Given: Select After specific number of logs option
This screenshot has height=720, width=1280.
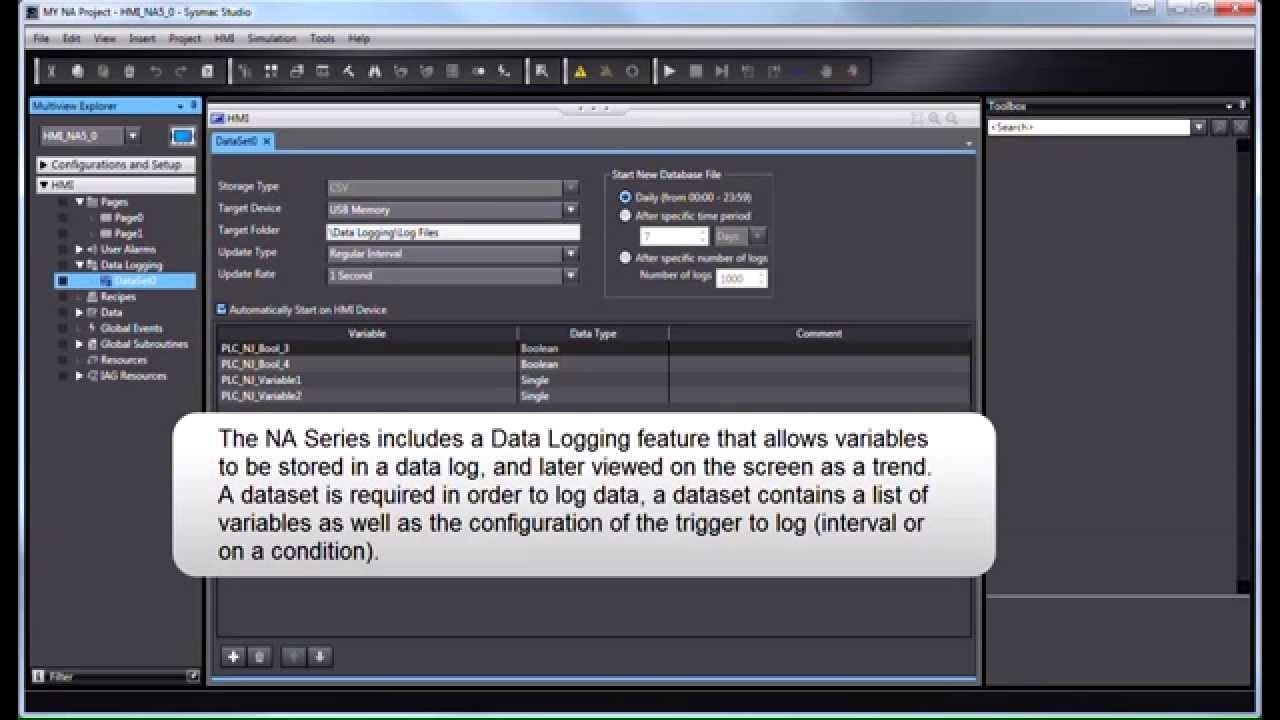Looking at the screenshot, I should [x=625, y=258].
